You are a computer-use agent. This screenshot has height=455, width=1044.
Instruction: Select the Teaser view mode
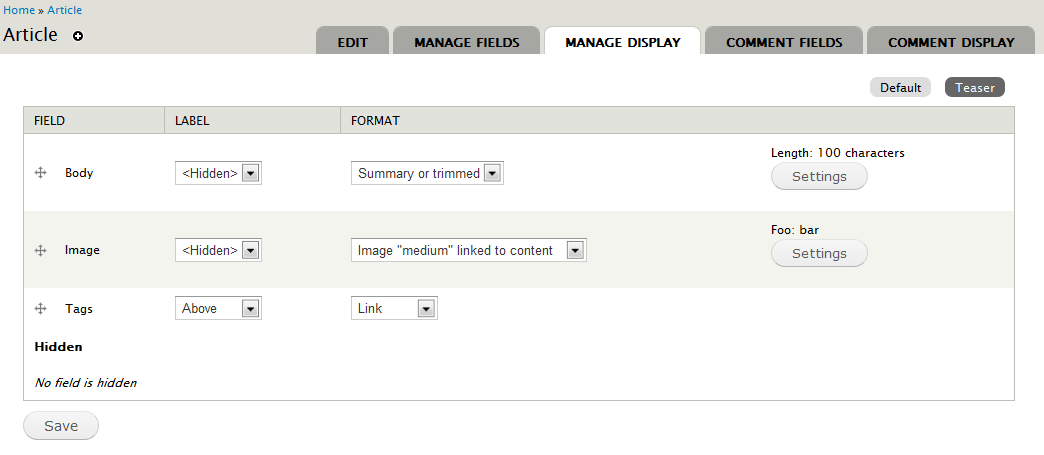point(974,88)
